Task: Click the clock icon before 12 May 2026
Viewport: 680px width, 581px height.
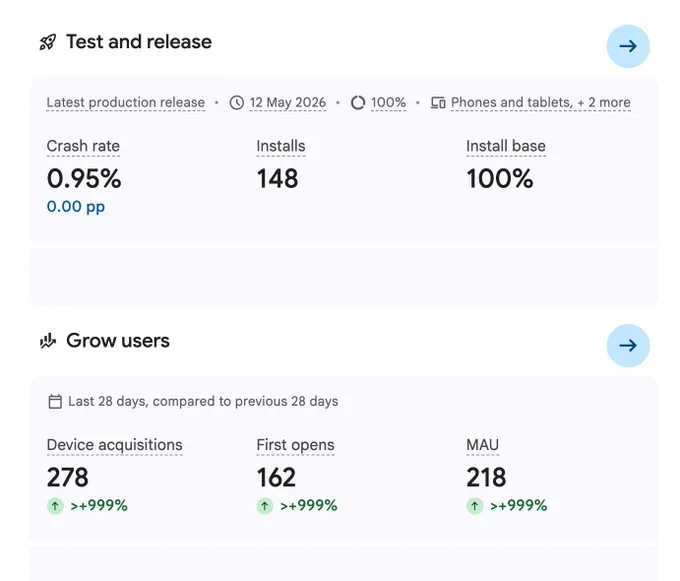Action: pos(236,103)
